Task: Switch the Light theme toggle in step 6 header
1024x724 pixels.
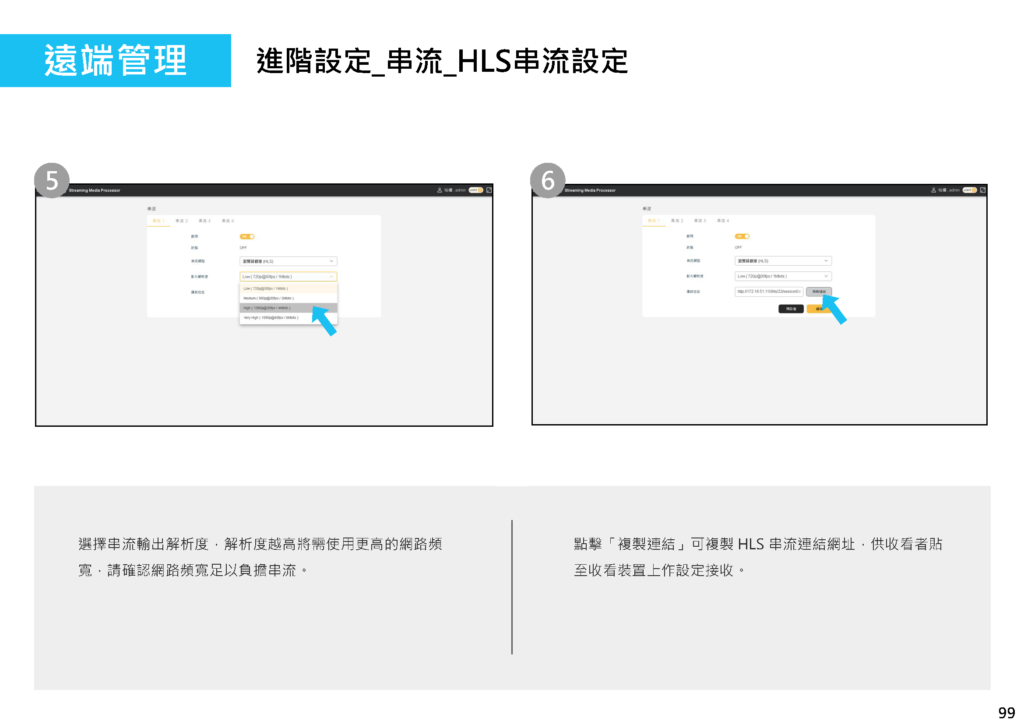Action: coord(969,190)
